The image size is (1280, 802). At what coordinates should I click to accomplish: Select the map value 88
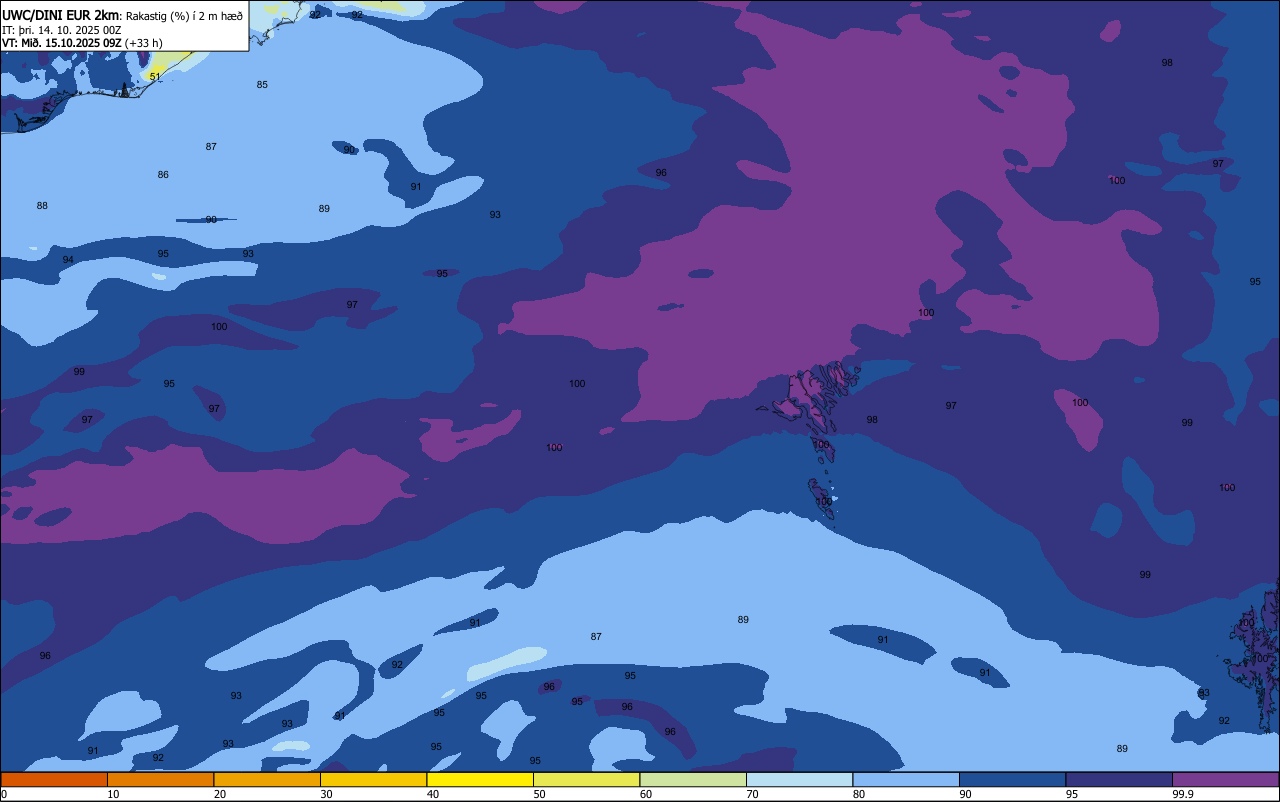click(x=42, y=206)
